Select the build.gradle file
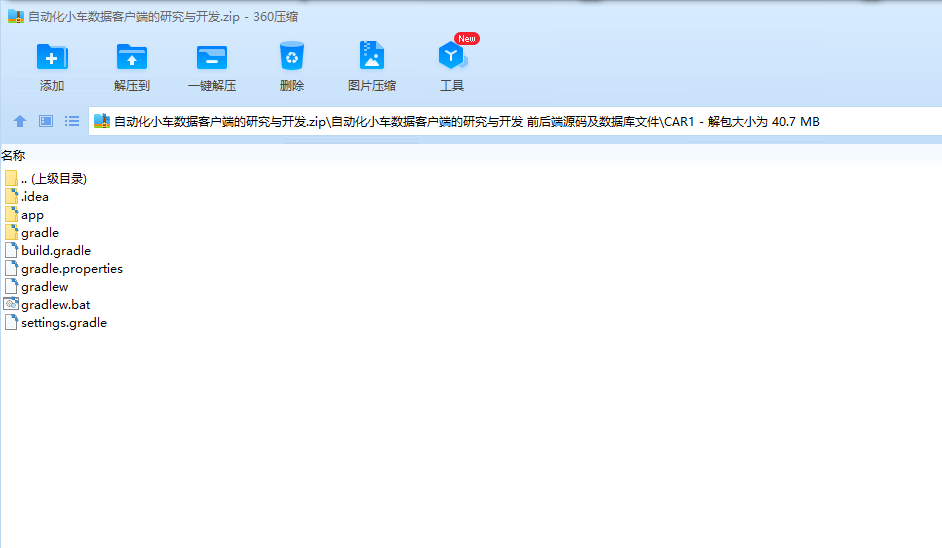Image resolution: width=942 pixels, height=548 pixels. coord(47,251)
